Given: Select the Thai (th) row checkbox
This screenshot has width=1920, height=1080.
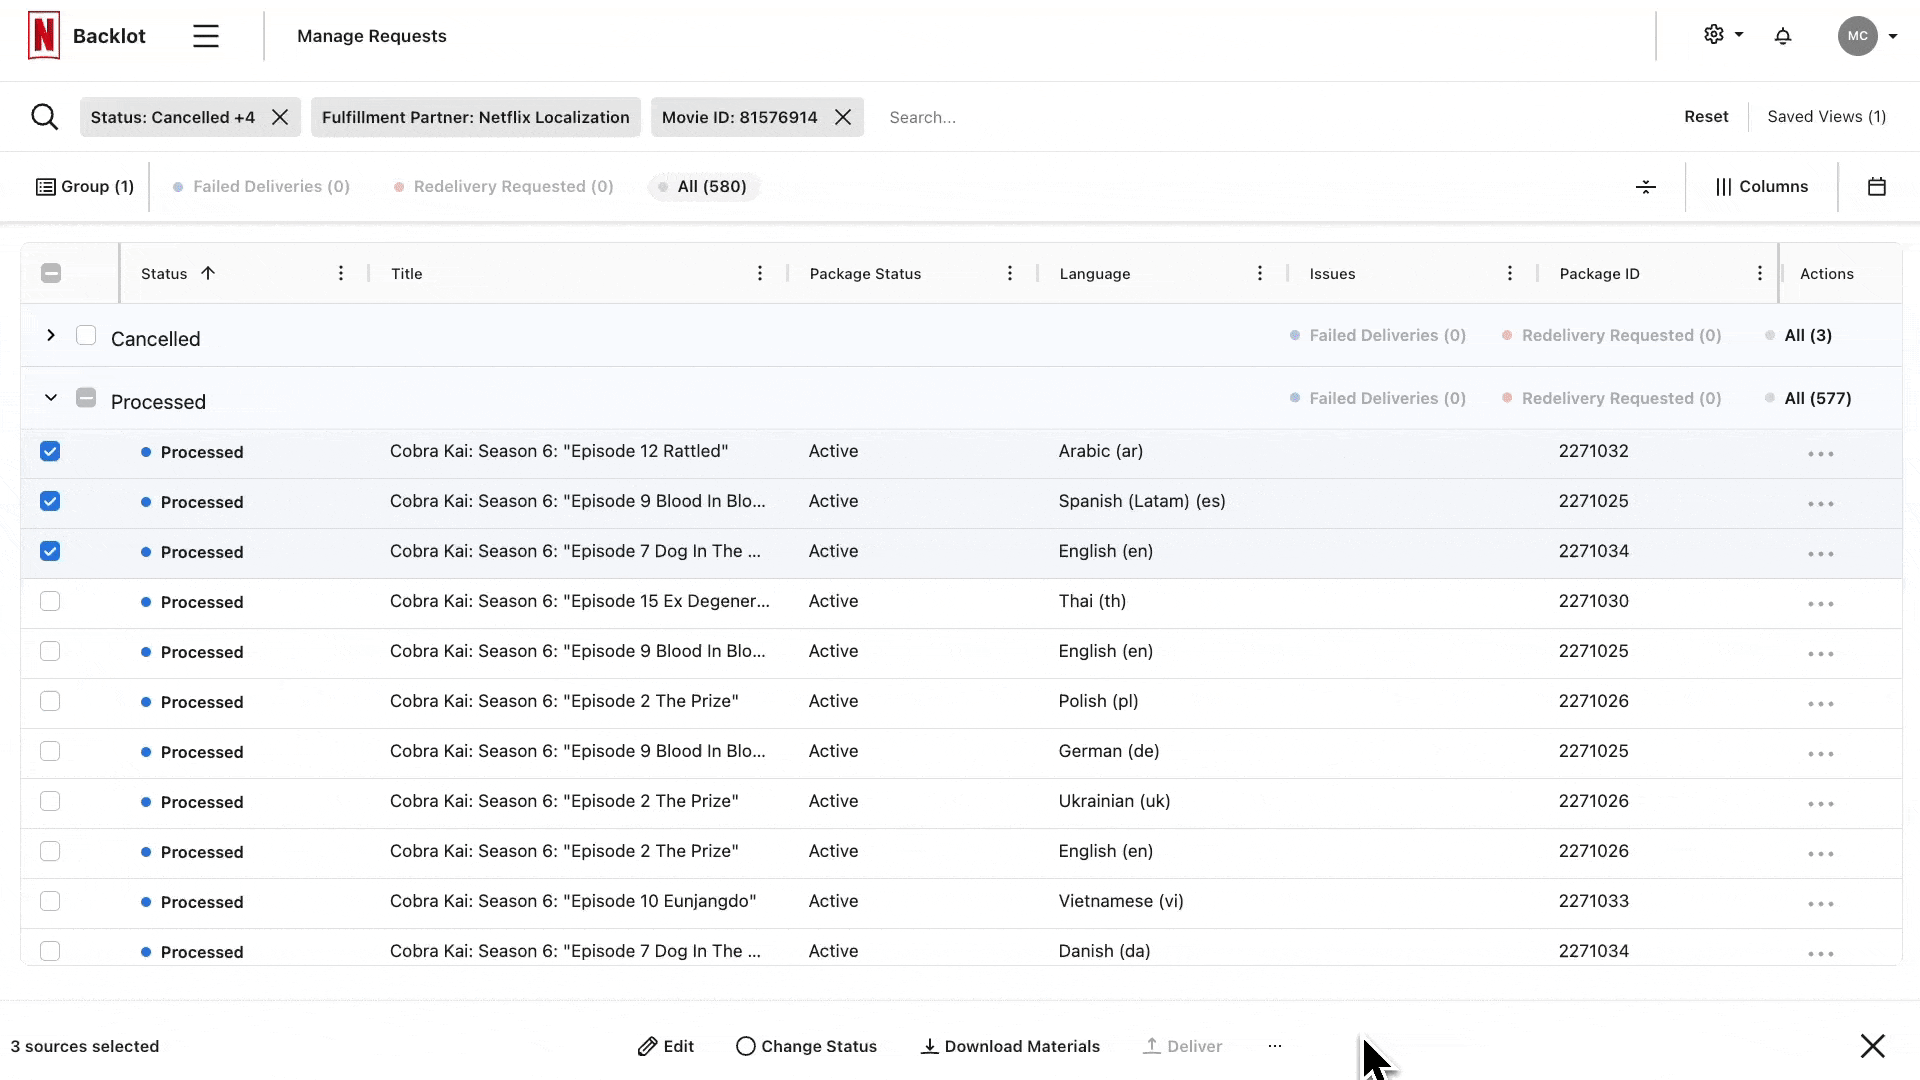Looking at the screenshot, I should (x=50, y=601).
